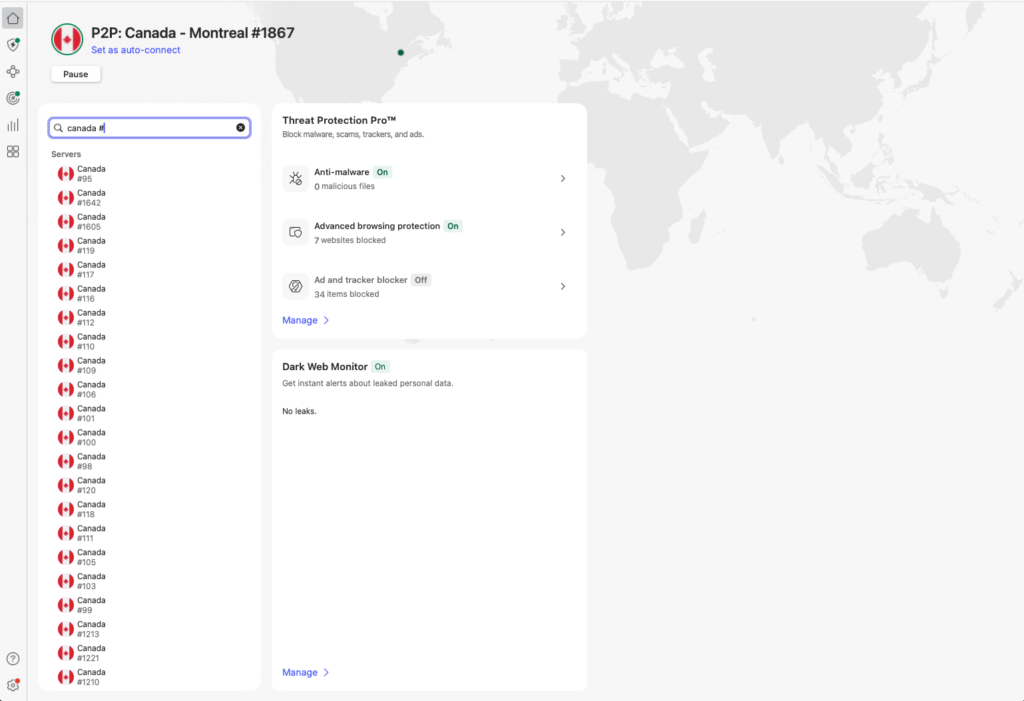Click Advanced browsing protection On badge
This screenshot has width=1024, height=701.
coord(453,226)
